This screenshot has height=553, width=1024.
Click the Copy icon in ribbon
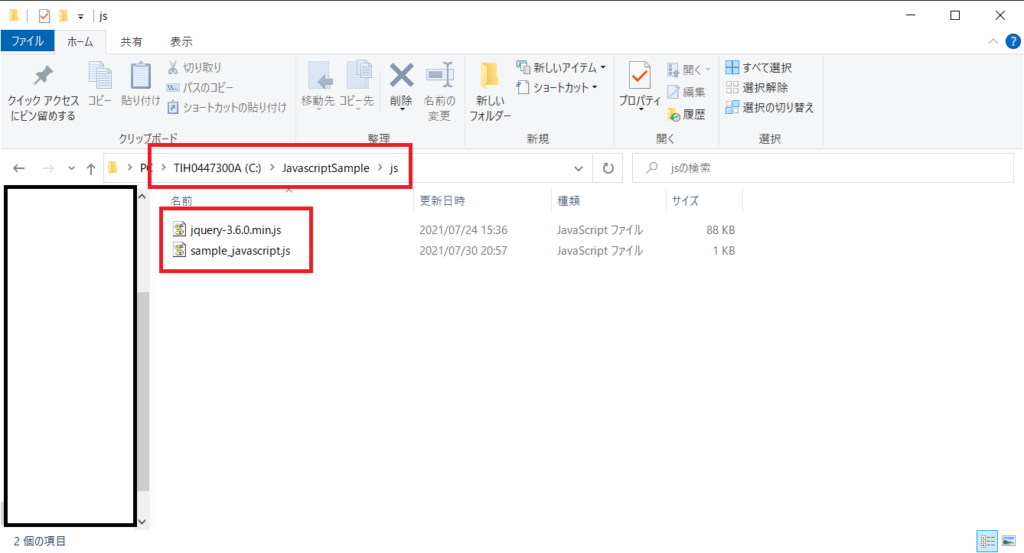click(100, 78)
